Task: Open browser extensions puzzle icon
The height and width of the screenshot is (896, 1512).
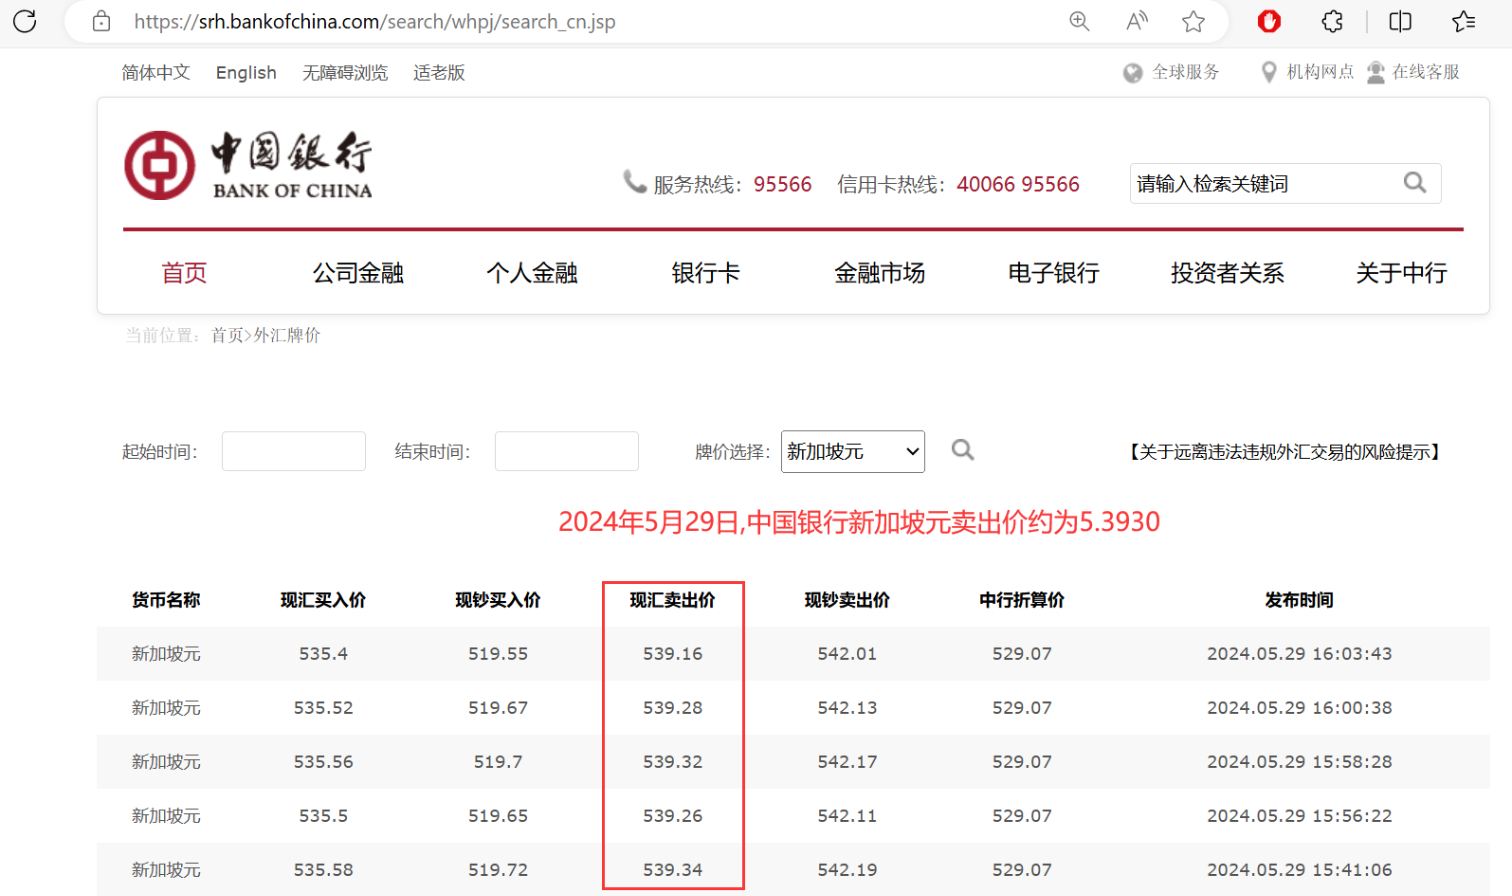Action: click(x=1332, y=21)
